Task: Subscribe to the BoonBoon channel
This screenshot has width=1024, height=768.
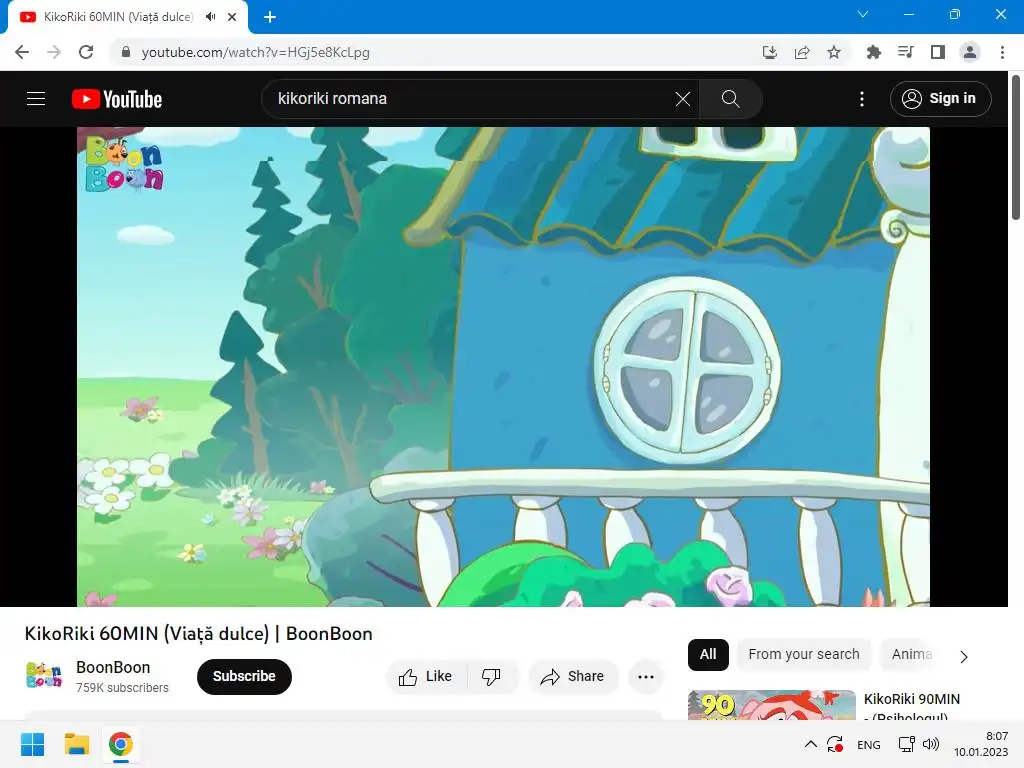Action: (x=244, y=676)
